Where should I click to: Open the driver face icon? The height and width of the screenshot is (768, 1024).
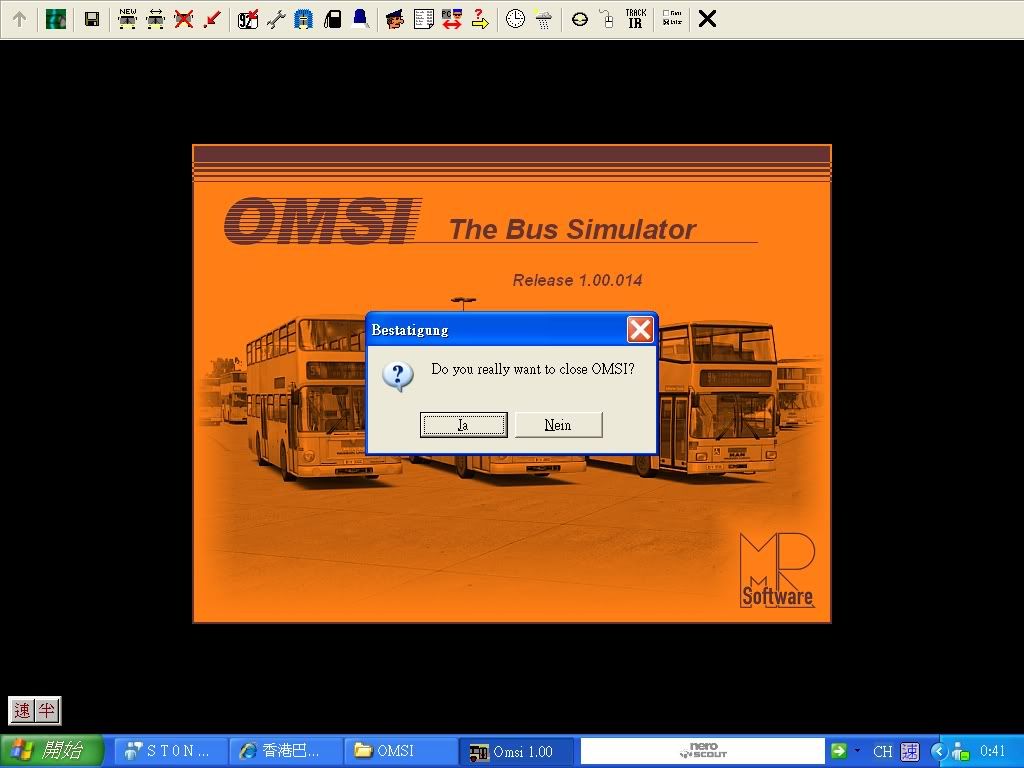click(x=395, y=20)
